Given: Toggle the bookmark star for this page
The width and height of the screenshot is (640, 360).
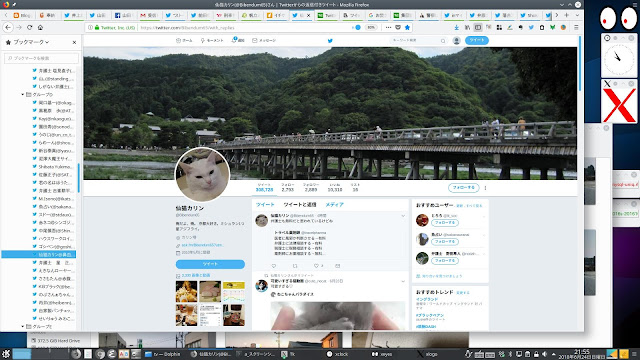Looking at the screenshot, I should tap(407, 27).
